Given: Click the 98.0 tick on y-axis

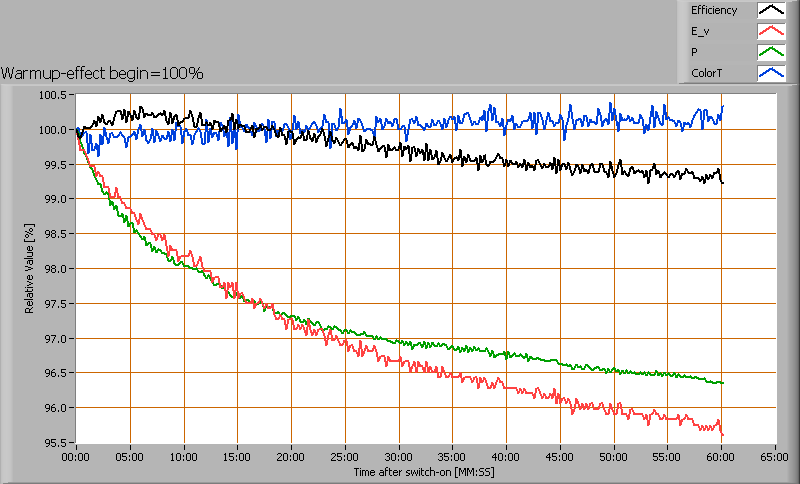Looking at the screenshot, I should click(57, 269).
